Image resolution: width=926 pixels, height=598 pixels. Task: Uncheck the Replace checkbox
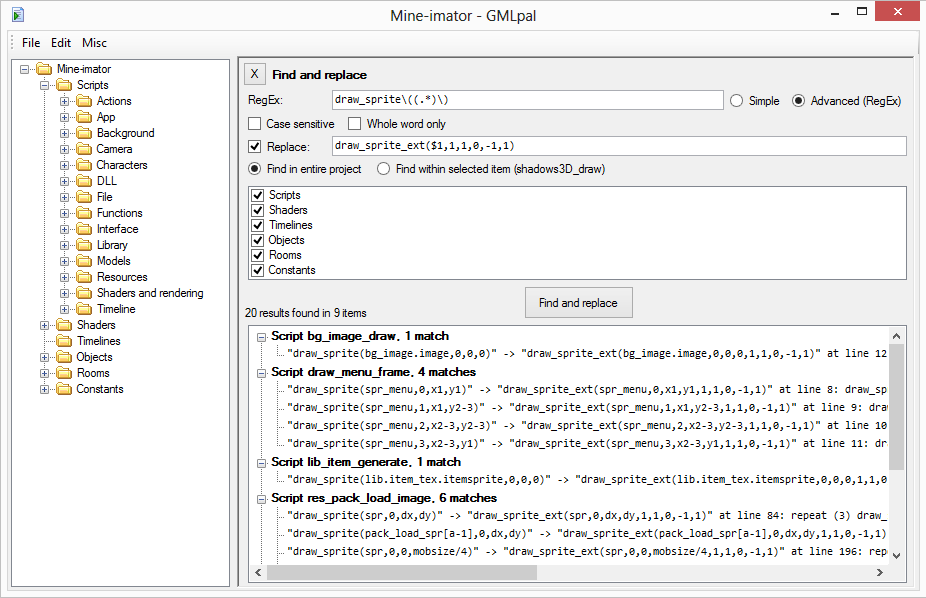click(x=255, y=146)
